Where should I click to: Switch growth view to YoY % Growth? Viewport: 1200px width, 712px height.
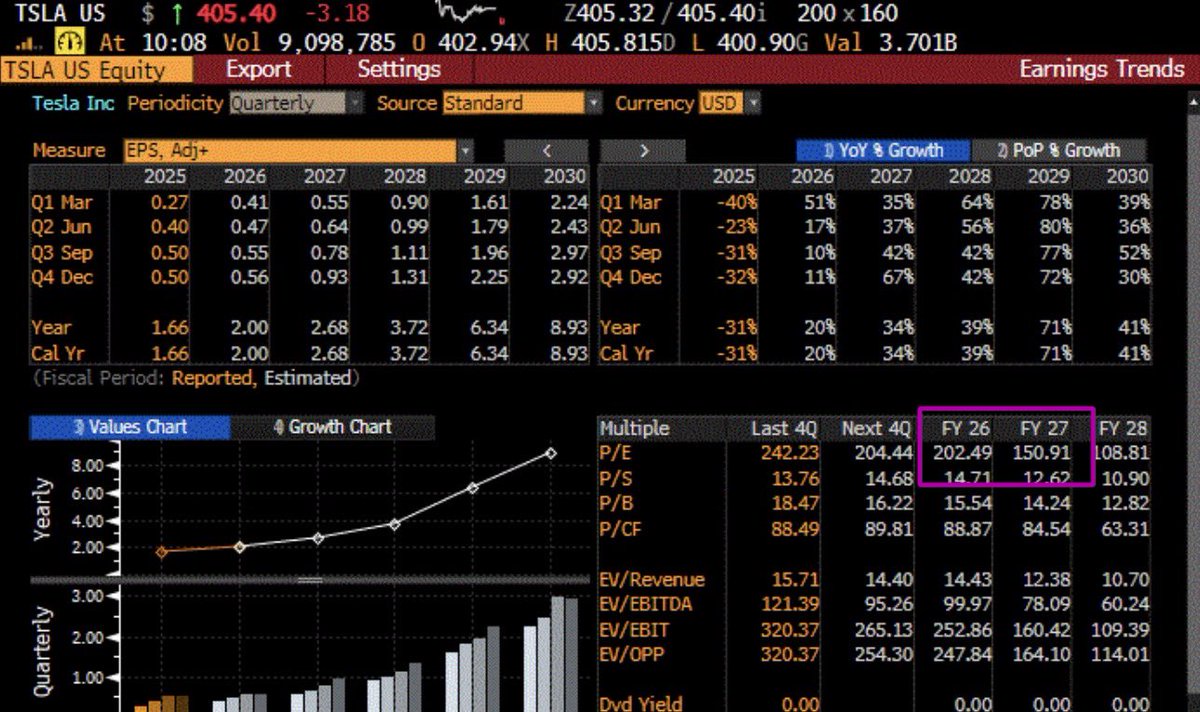pyautogui.click(x=883, y=150)
